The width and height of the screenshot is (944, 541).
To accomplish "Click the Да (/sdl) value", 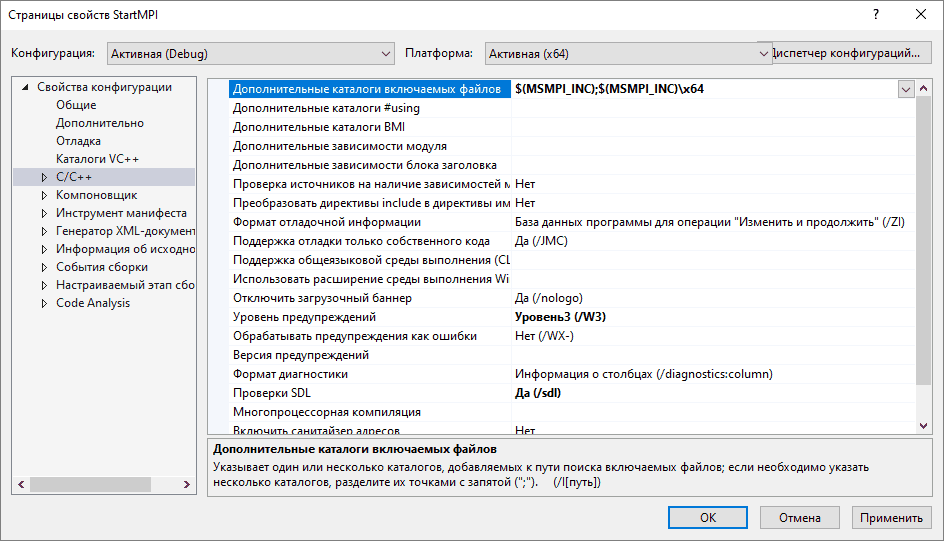I will click(x=538, y=393).
